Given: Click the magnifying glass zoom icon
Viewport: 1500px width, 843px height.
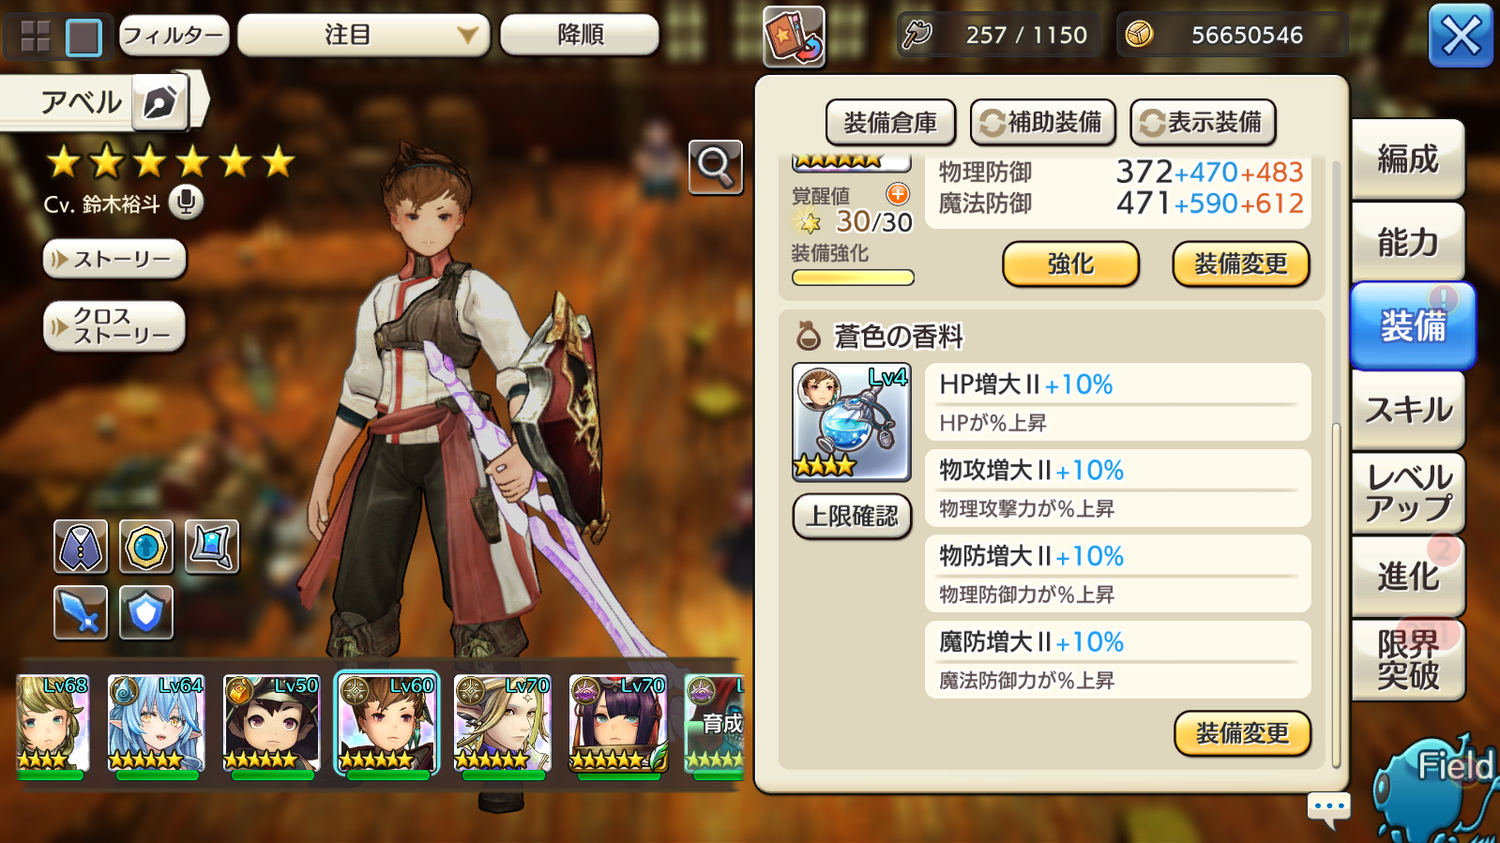Looking at the screenshot, I should coord(715,166).
